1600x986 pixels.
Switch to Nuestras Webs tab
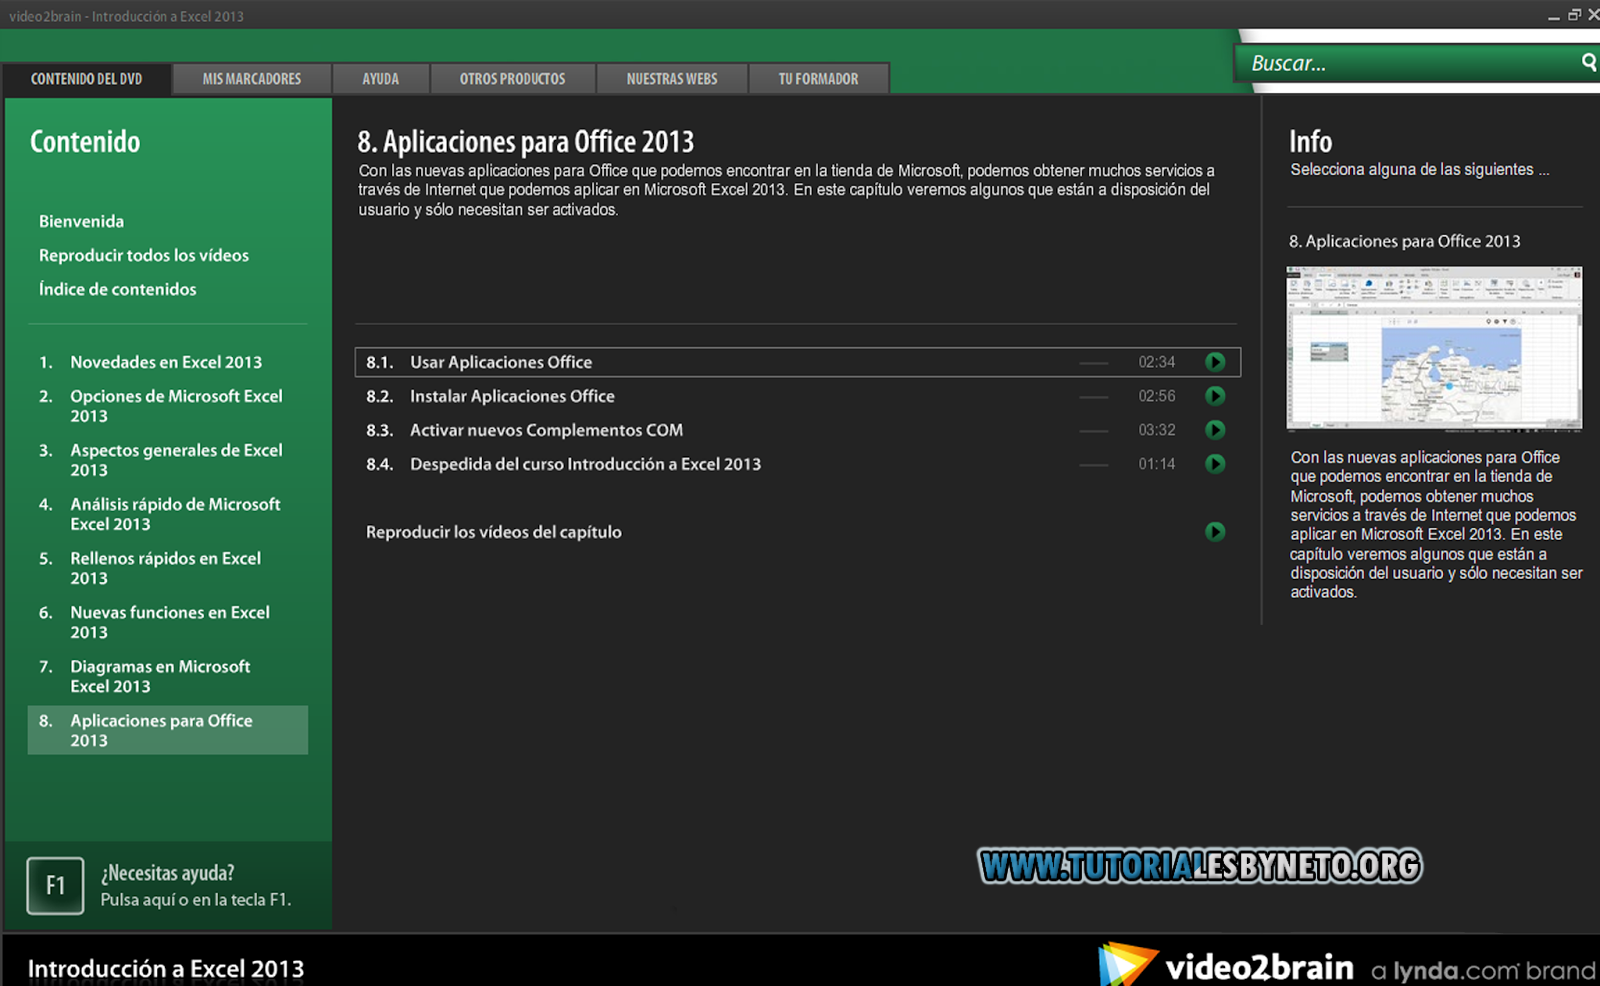pyautogui.click(x=672, y=79)
